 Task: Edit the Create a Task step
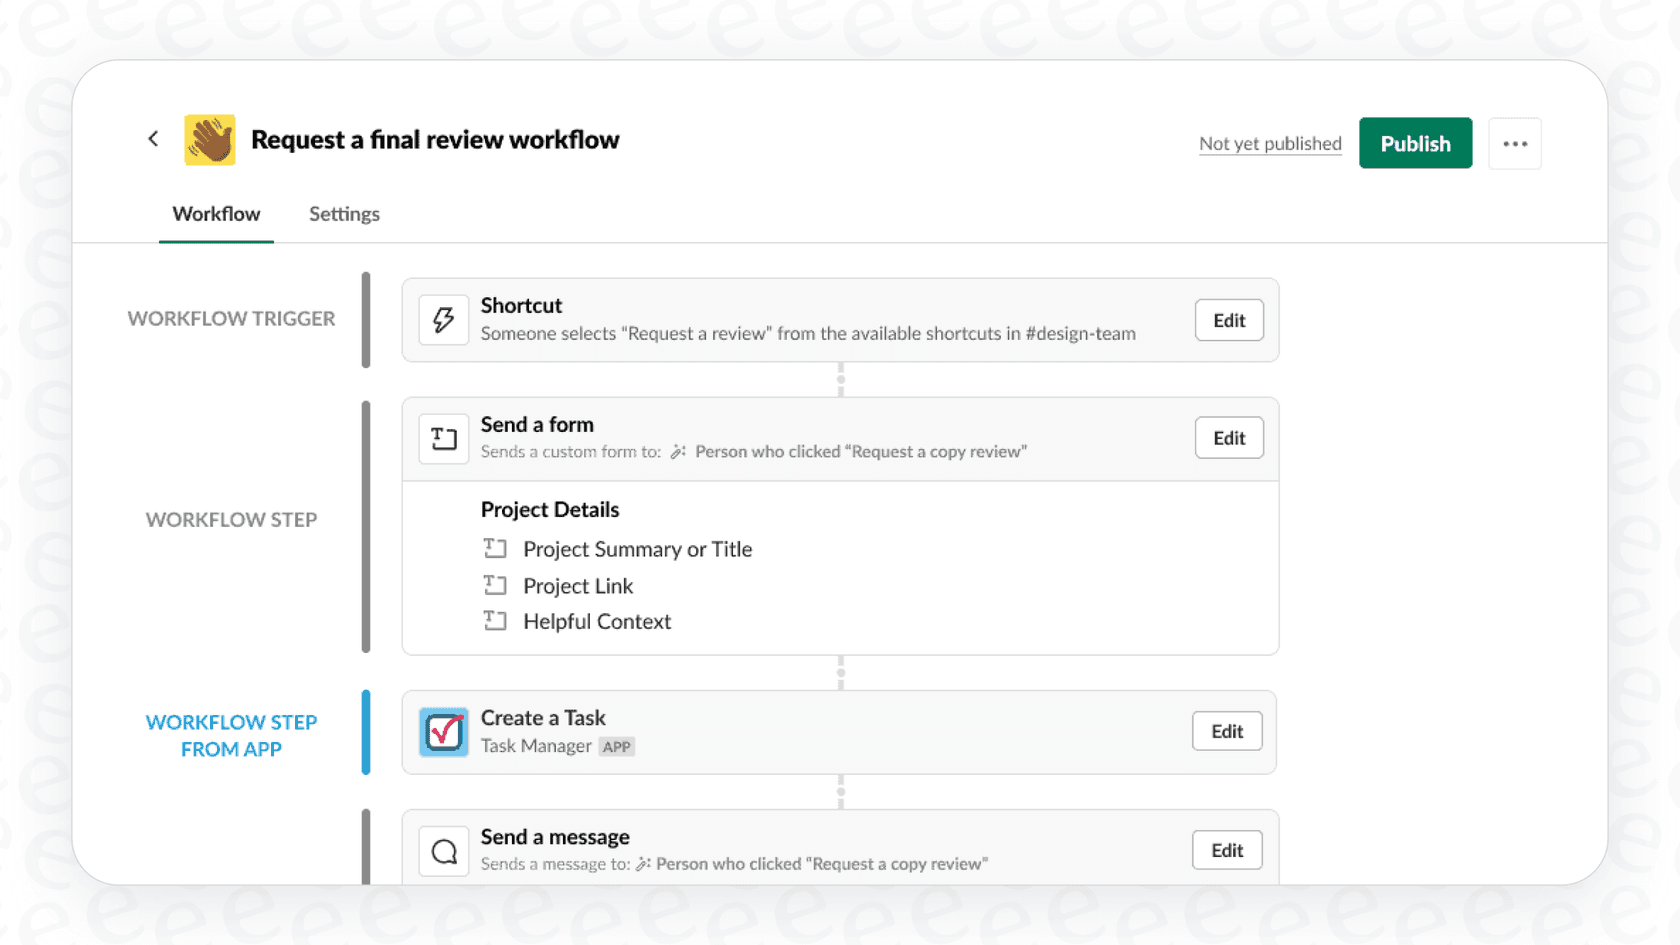(1227, 731)
